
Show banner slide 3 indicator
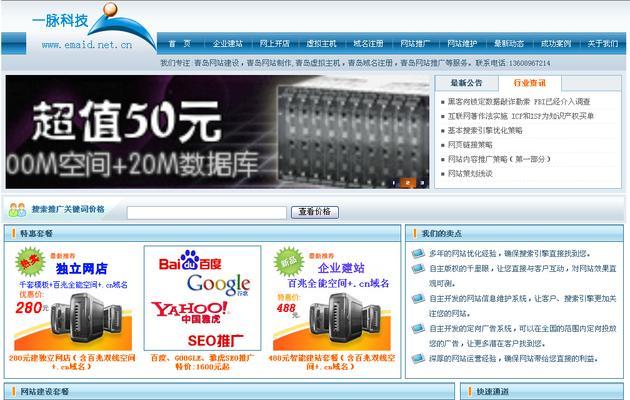click(422, 183)
